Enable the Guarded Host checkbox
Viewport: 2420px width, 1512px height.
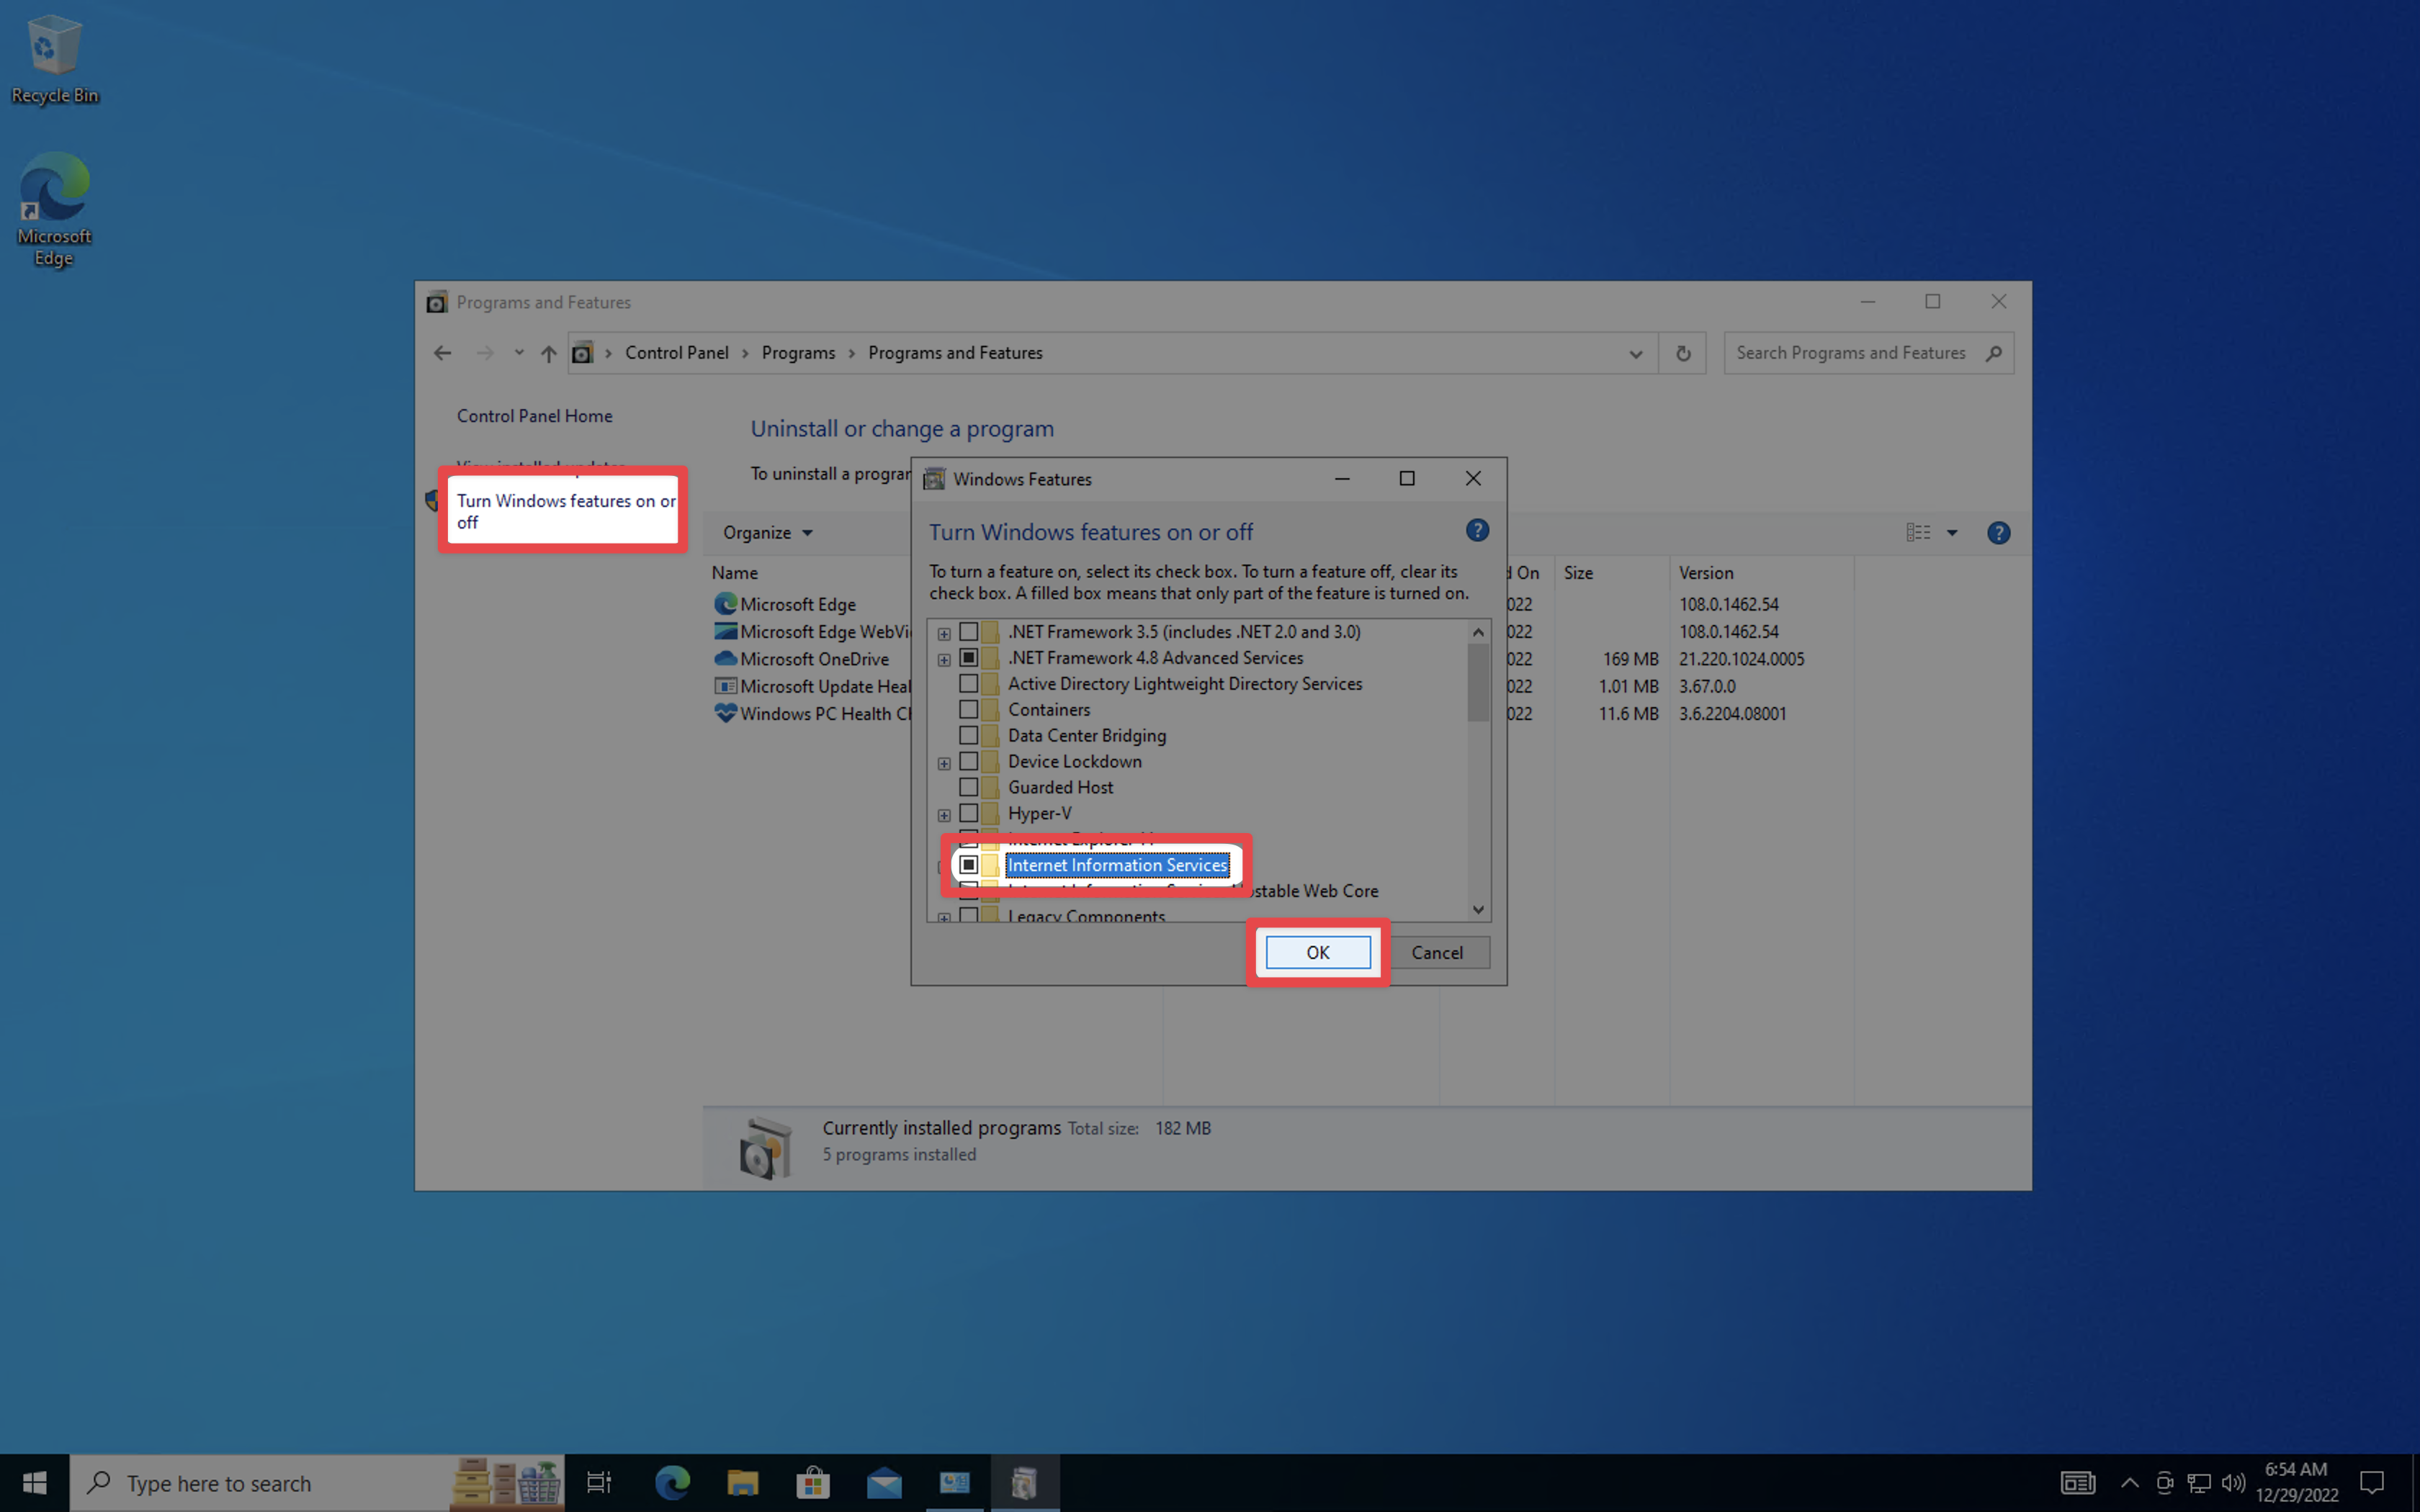click(x=968, y=787)
